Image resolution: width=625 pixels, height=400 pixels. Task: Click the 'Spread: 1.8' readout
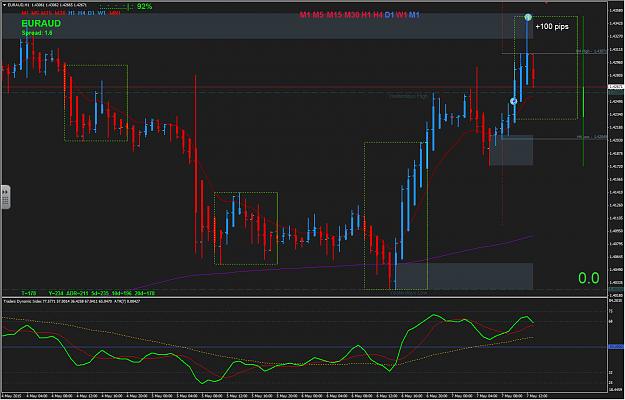coord(37,33)
